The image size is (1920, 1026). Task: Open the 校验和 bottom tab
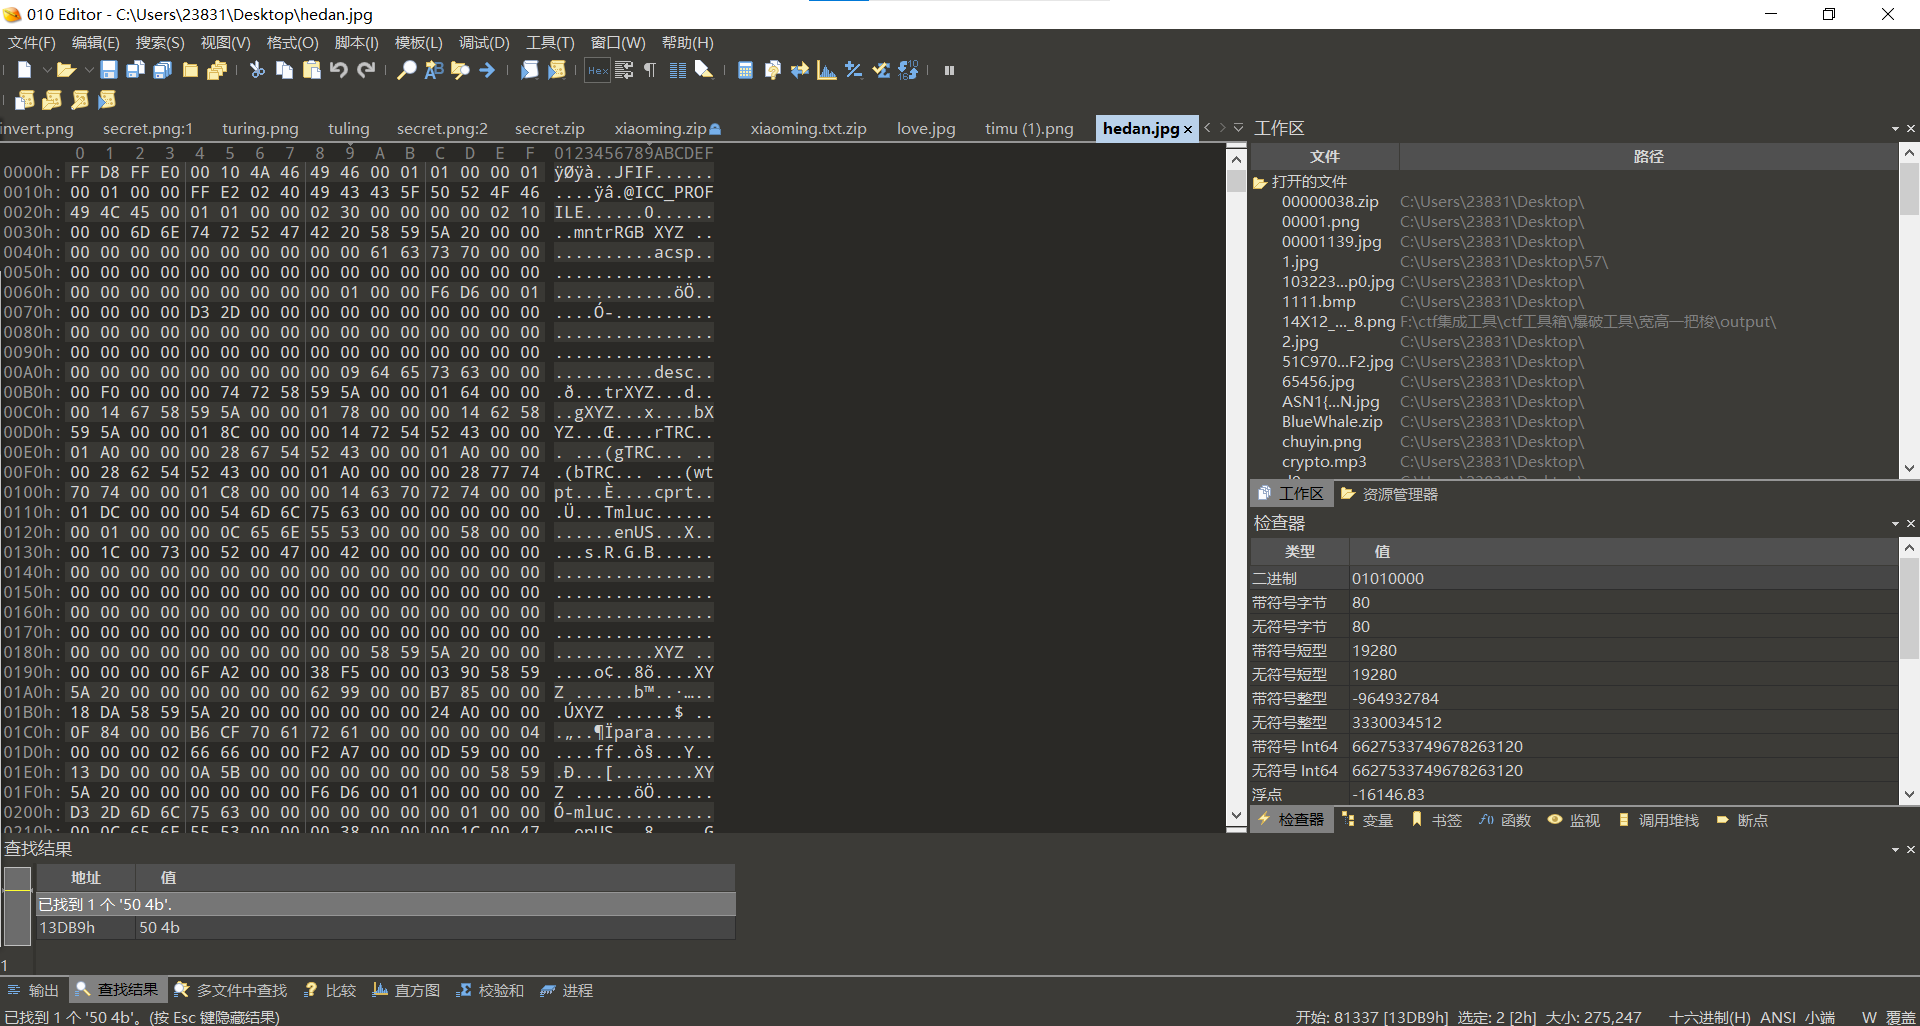490,990
